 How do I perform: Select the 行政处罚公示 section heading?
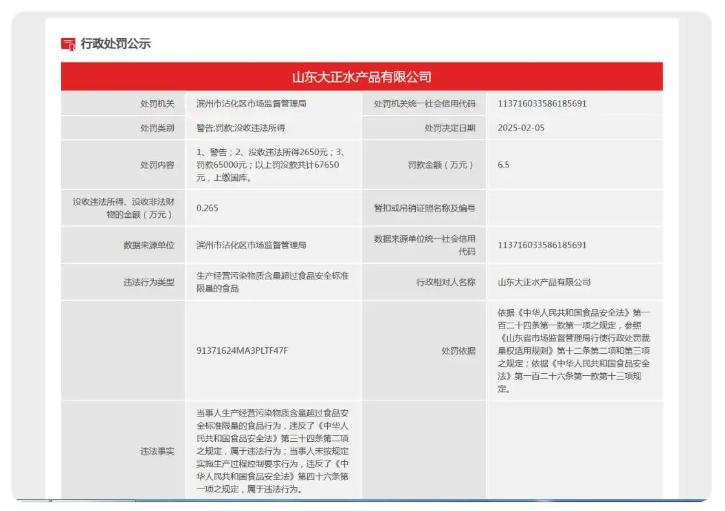point(116,43)
